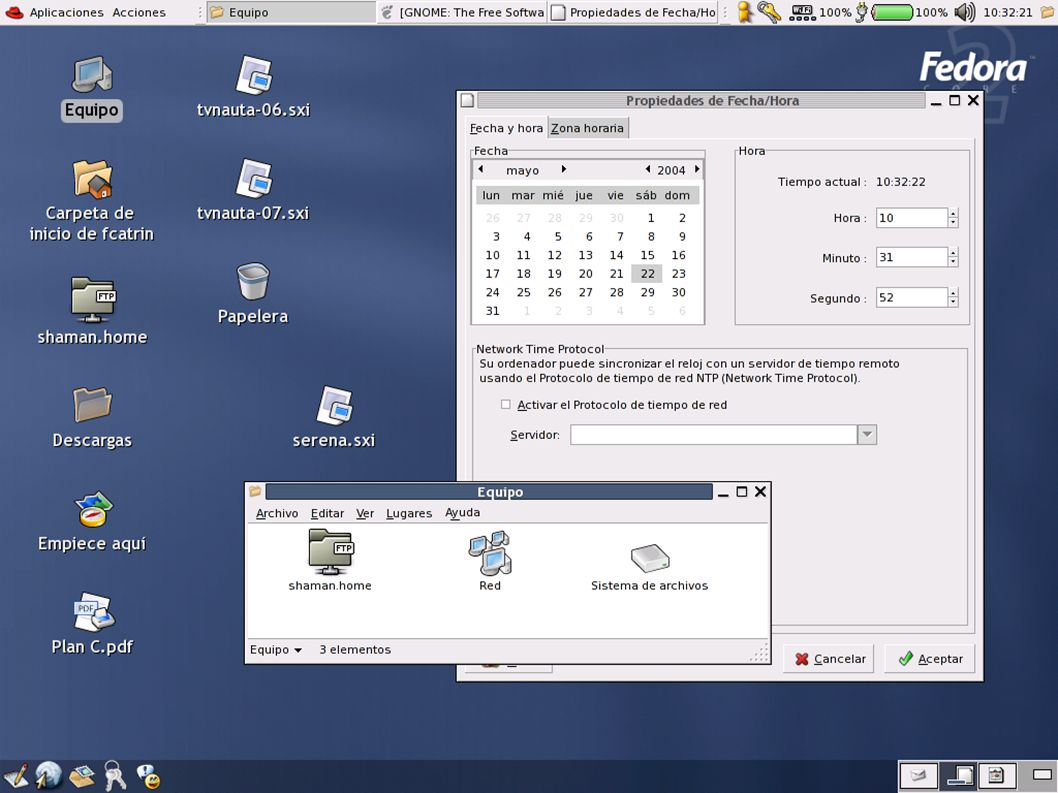Click the Cancelar button
The height and width of the screenshot is (793, 1058).
pyautogui.click(x=829, y=659)
